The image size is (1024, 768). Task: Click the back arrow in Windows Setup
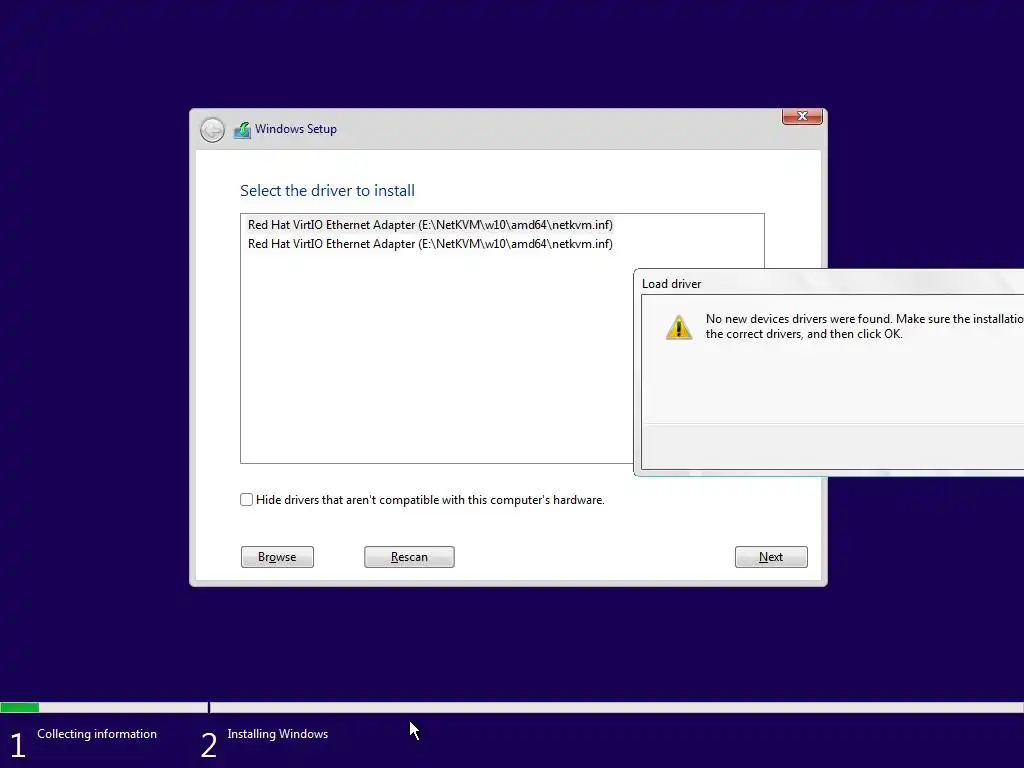click(212, 130)
